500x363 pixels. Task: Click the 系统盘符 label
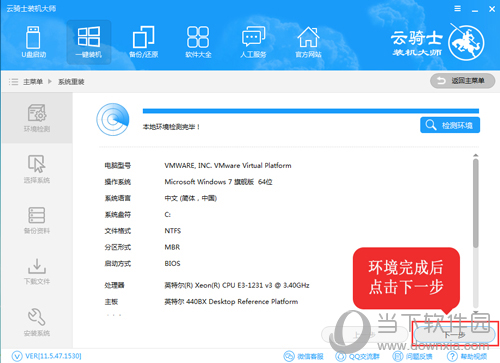click(118, 214)
